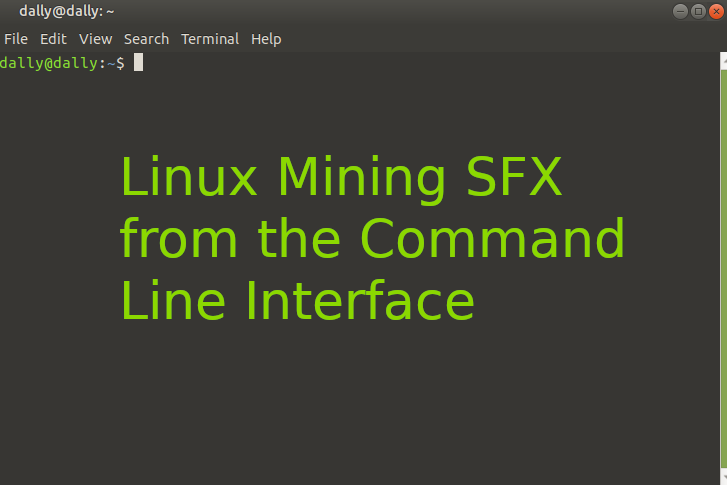Click the "from the Command" text line

[x=372, y=239]
